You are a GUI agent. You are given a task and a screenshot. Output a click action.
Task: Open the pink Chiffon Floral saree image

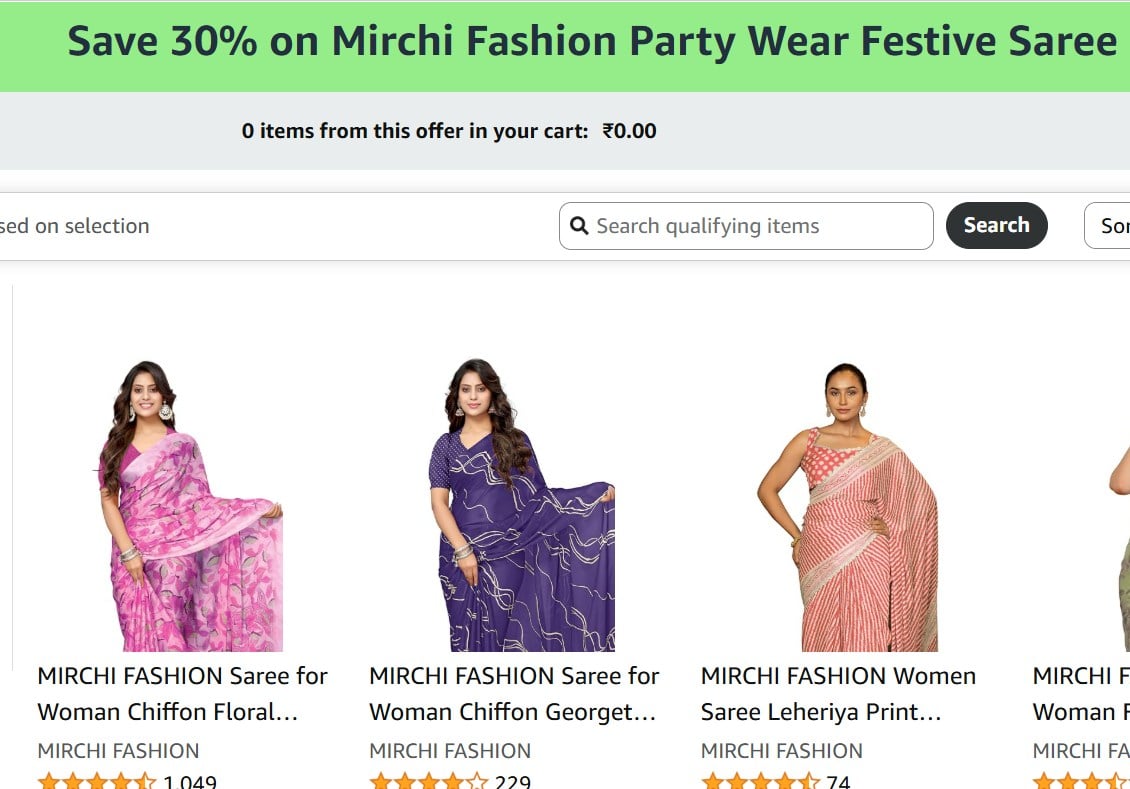click(190, 506)
